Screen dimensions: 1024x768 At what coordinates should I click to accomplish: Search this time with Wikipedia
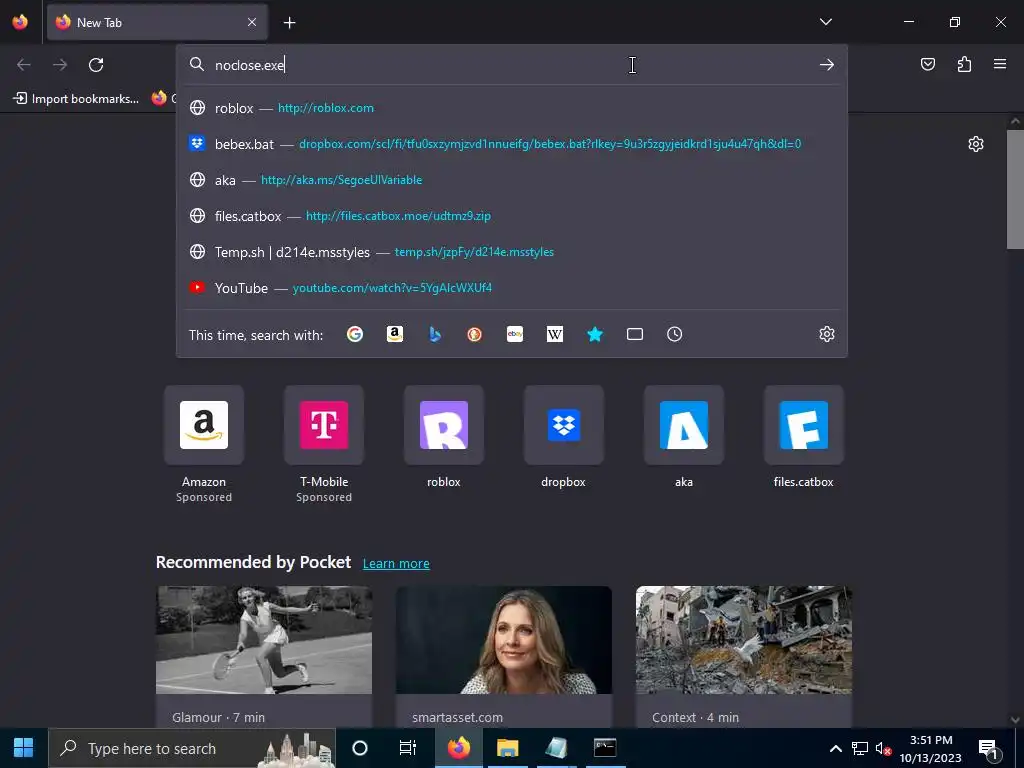(x=554, y=334)
